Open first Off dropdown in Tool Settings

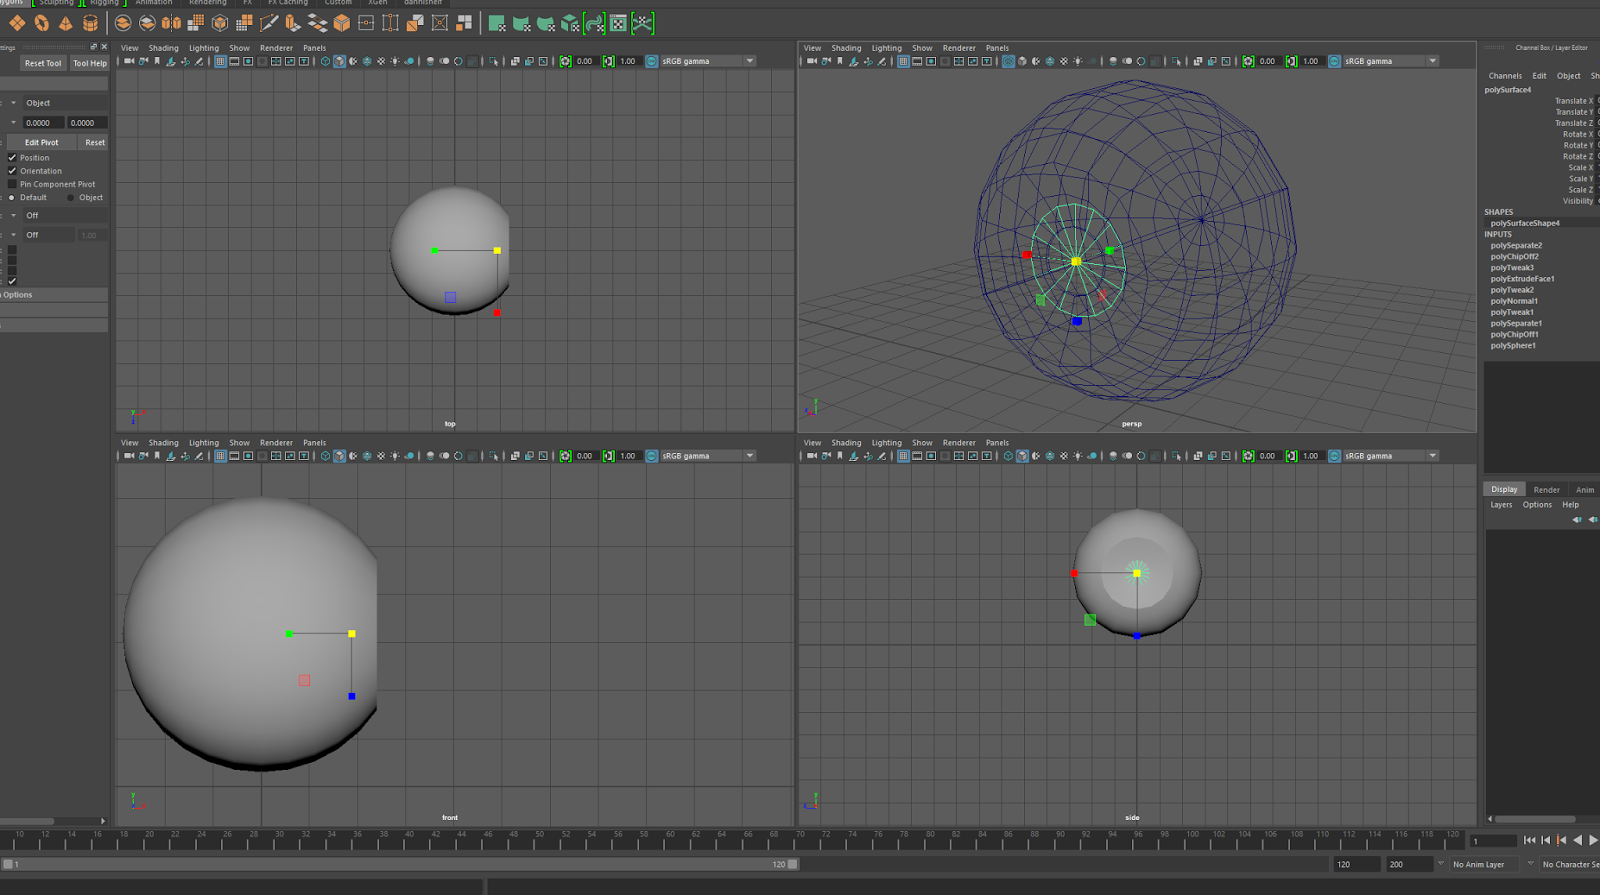coord(13,216)
